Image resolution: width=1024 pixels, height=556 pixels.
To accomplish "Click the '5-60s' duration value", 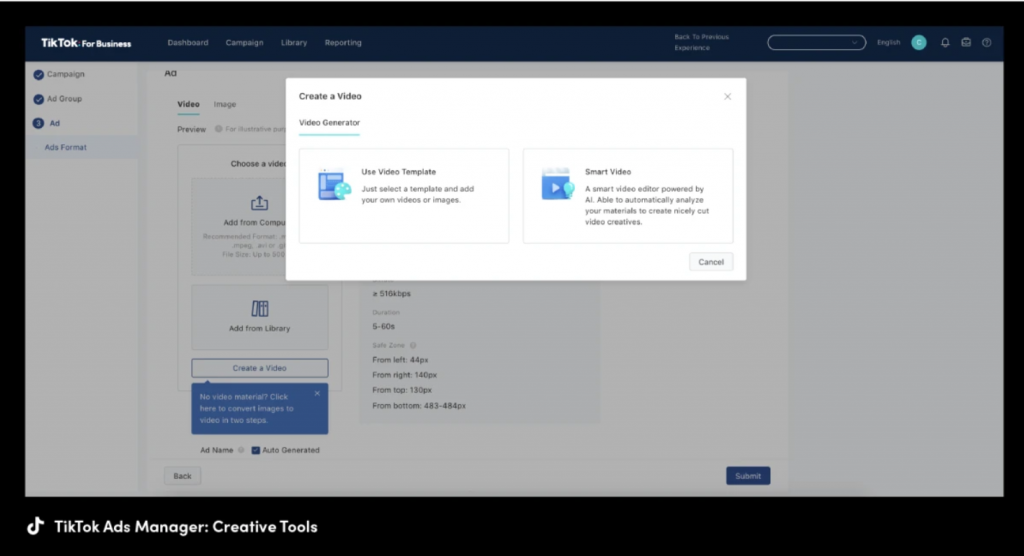I will 383,327.
